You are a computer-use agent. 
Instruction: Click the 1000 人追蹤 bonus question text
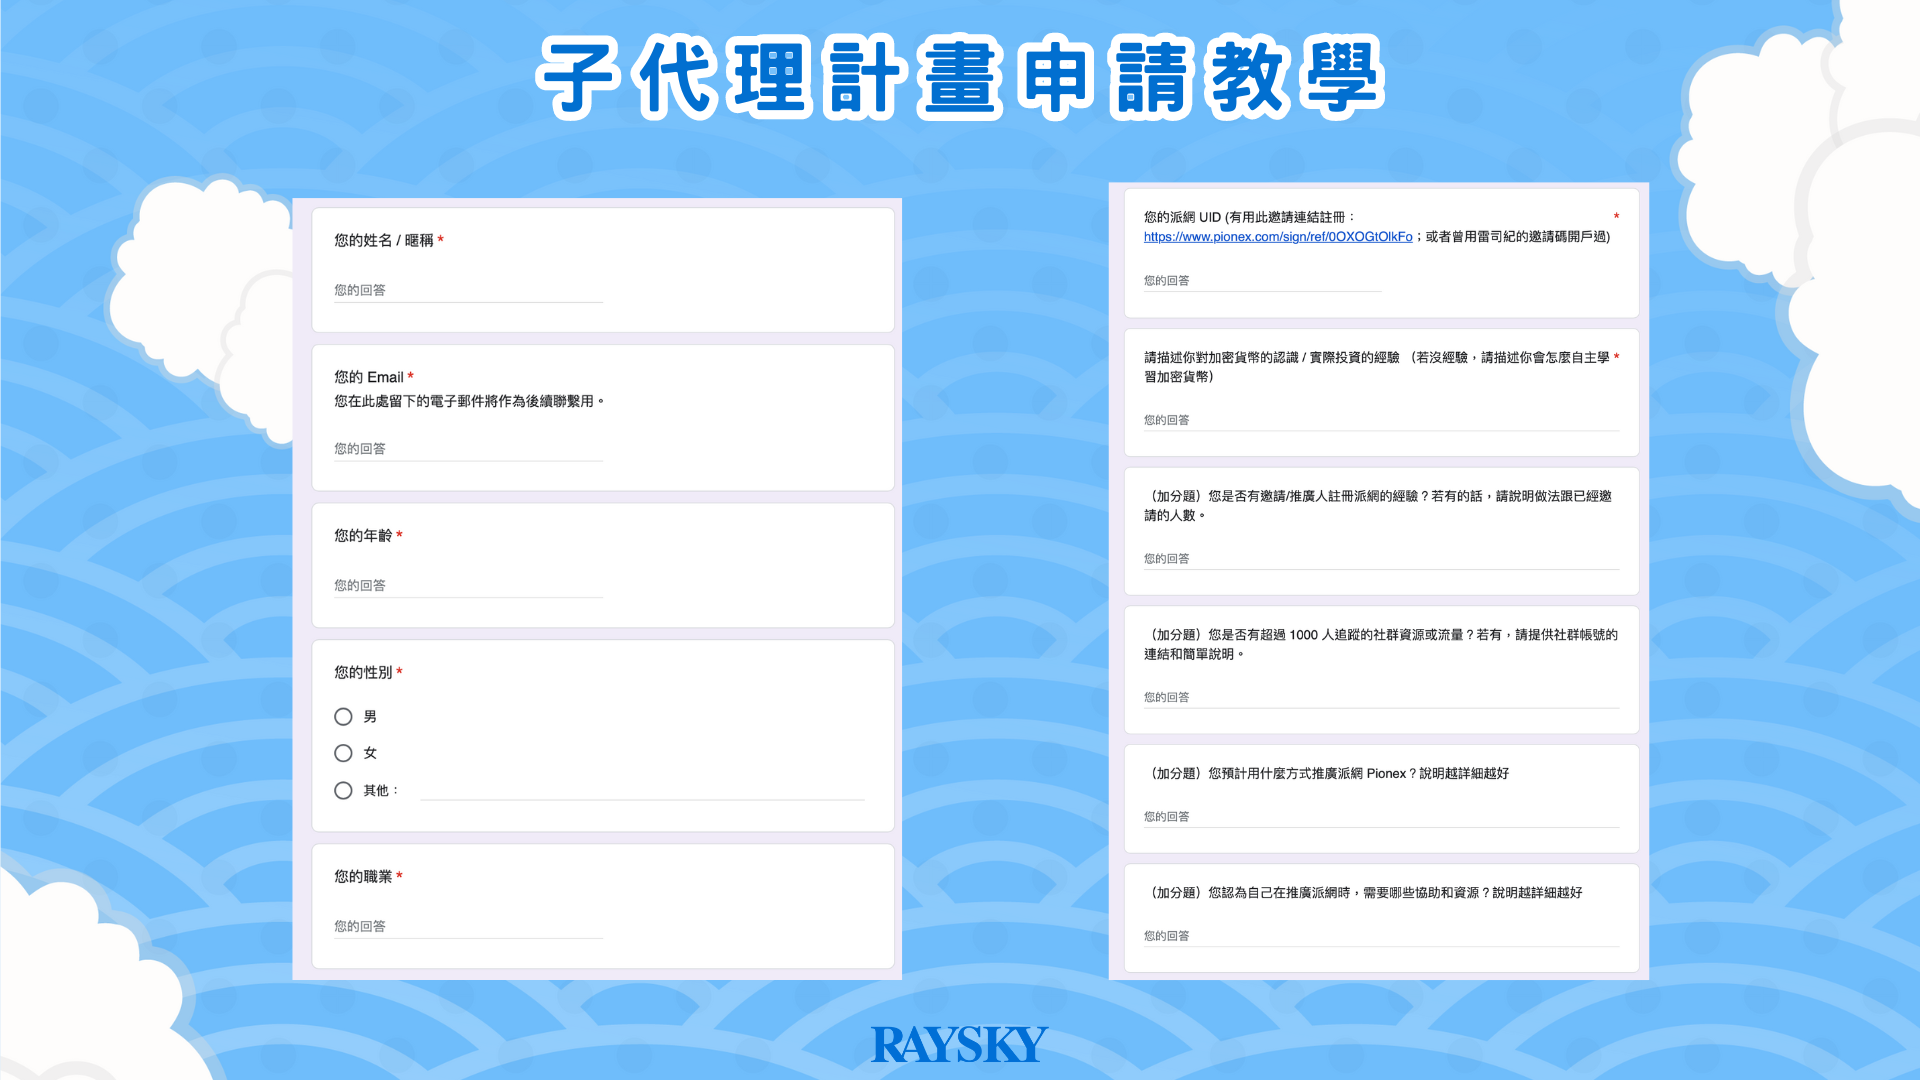pos(1381,644)
